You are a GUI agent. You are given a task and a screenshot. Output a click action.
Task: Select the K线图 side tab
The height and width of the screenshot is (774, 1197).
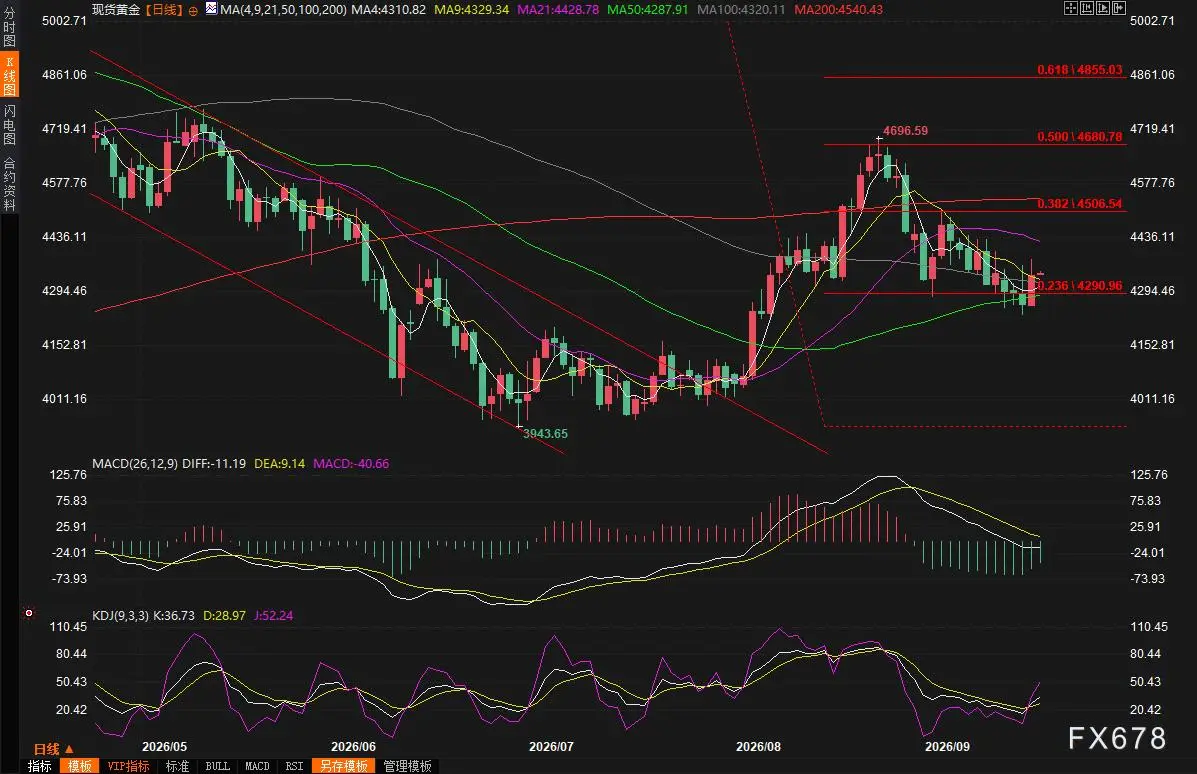click(9, 76)
